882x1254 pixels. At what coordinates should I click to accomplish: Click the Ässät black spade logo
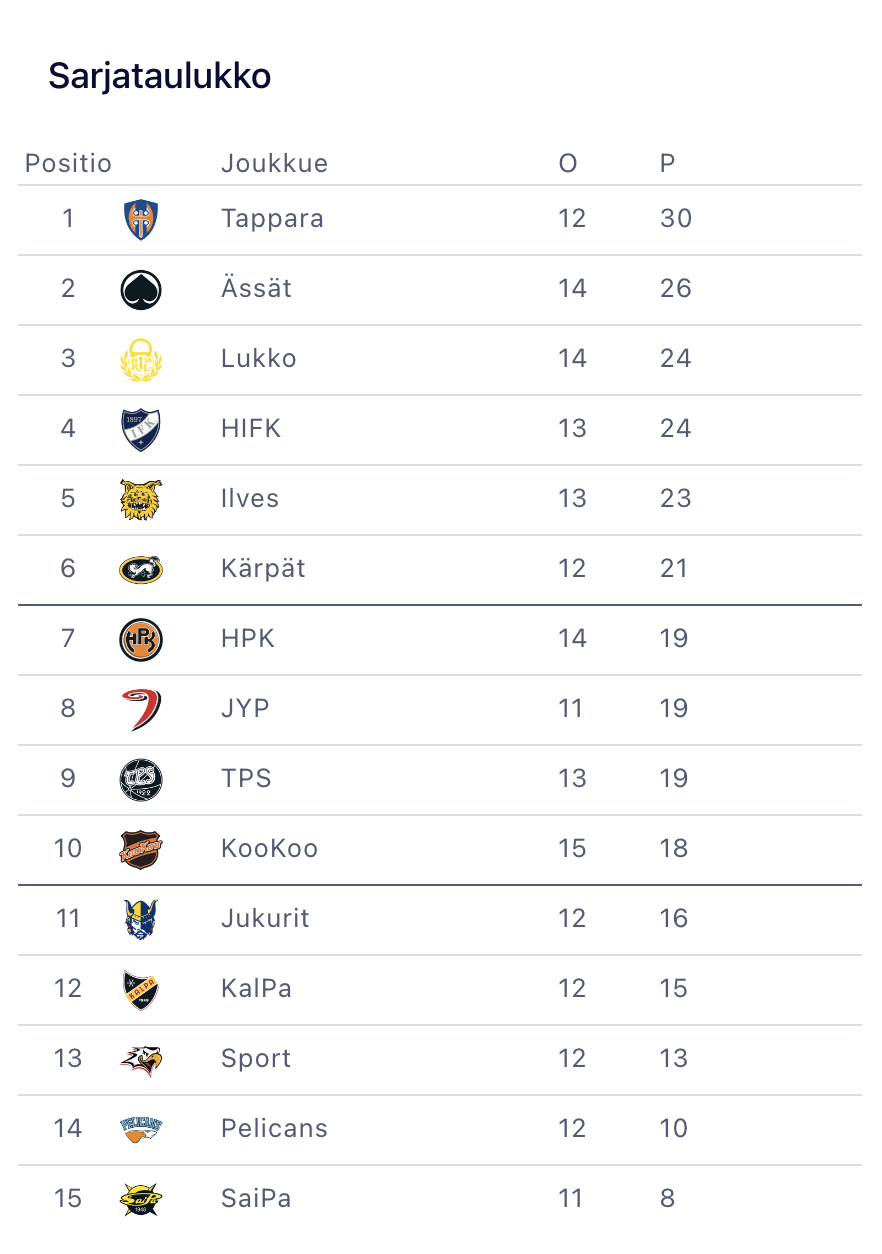tap(141, 289)
